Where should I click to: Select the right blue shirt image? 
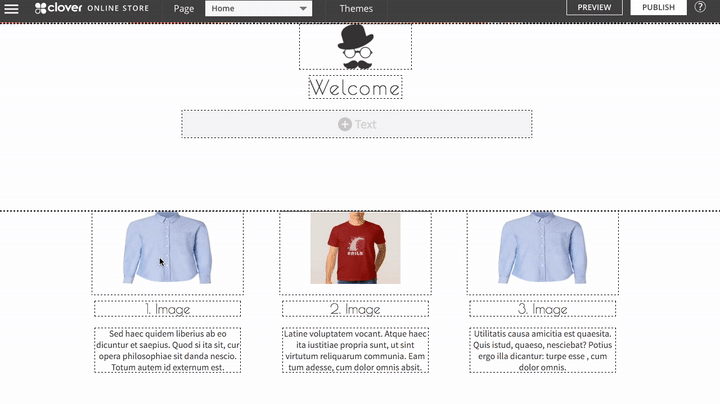[x=543, y=250]
